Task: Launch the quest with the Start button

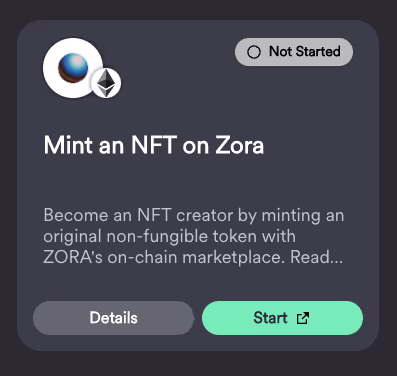Action: point(282,318)
